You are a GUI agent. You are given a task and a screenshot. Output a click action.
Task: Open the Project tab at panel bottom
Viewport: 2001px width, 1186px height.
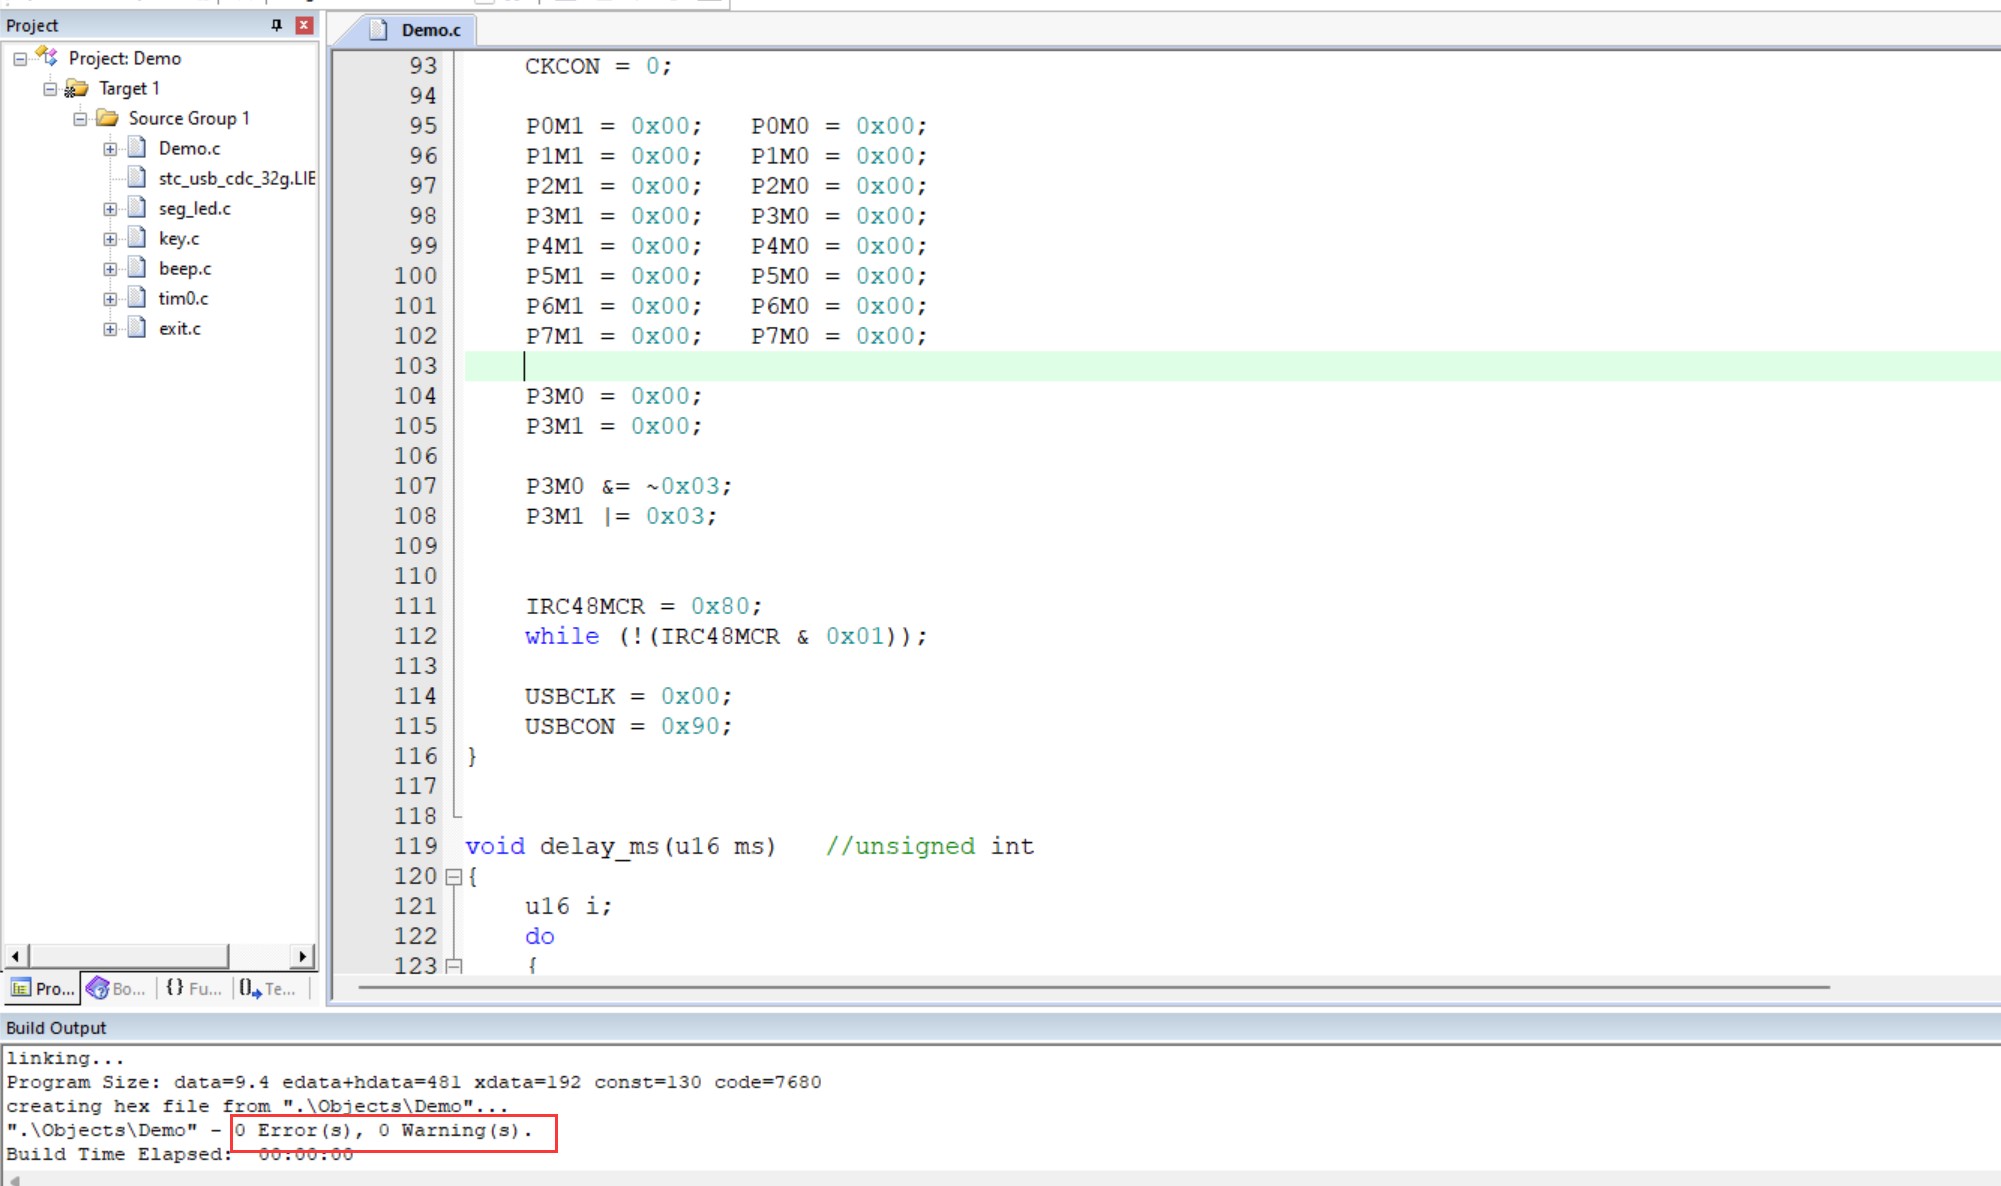click(x=42, y=988)
